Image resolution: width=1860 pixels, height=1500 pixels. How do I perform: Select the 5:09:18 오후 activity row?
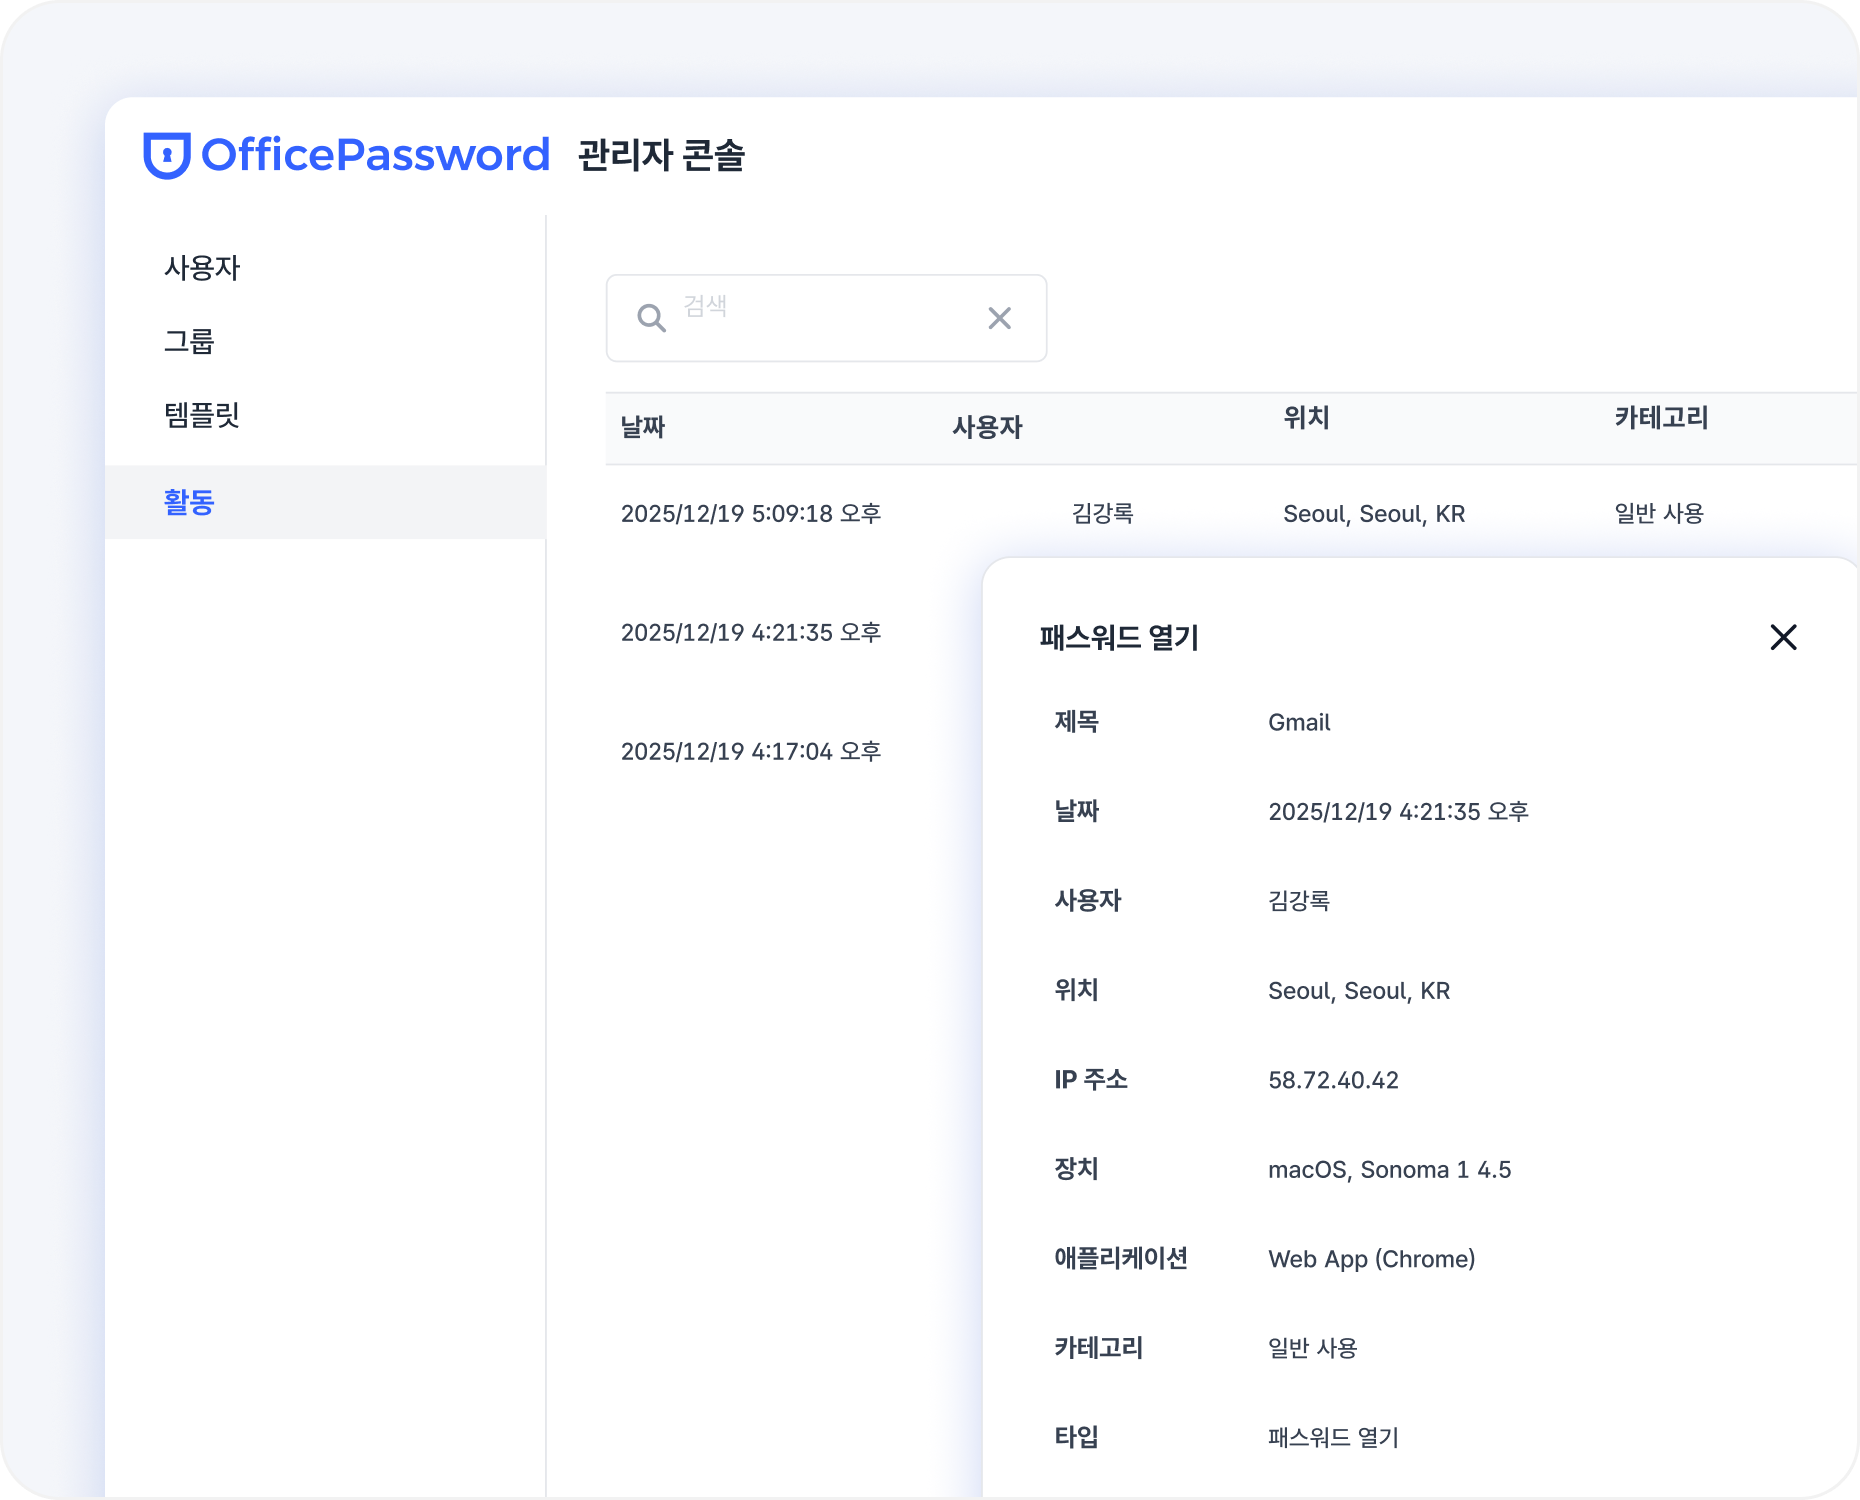(750, 513)
